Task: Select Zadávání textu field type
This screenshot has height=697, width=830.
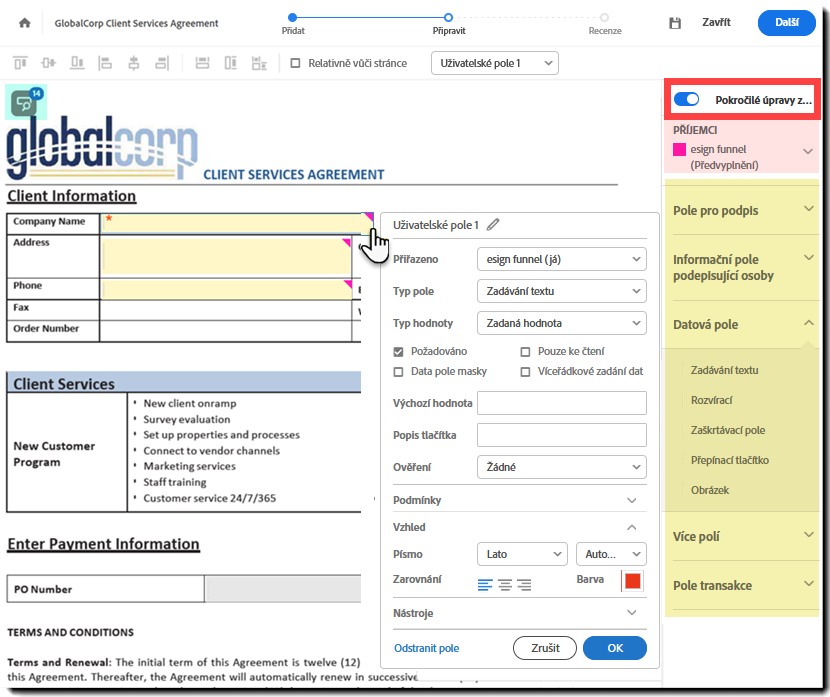Action: tap(724, 370)
